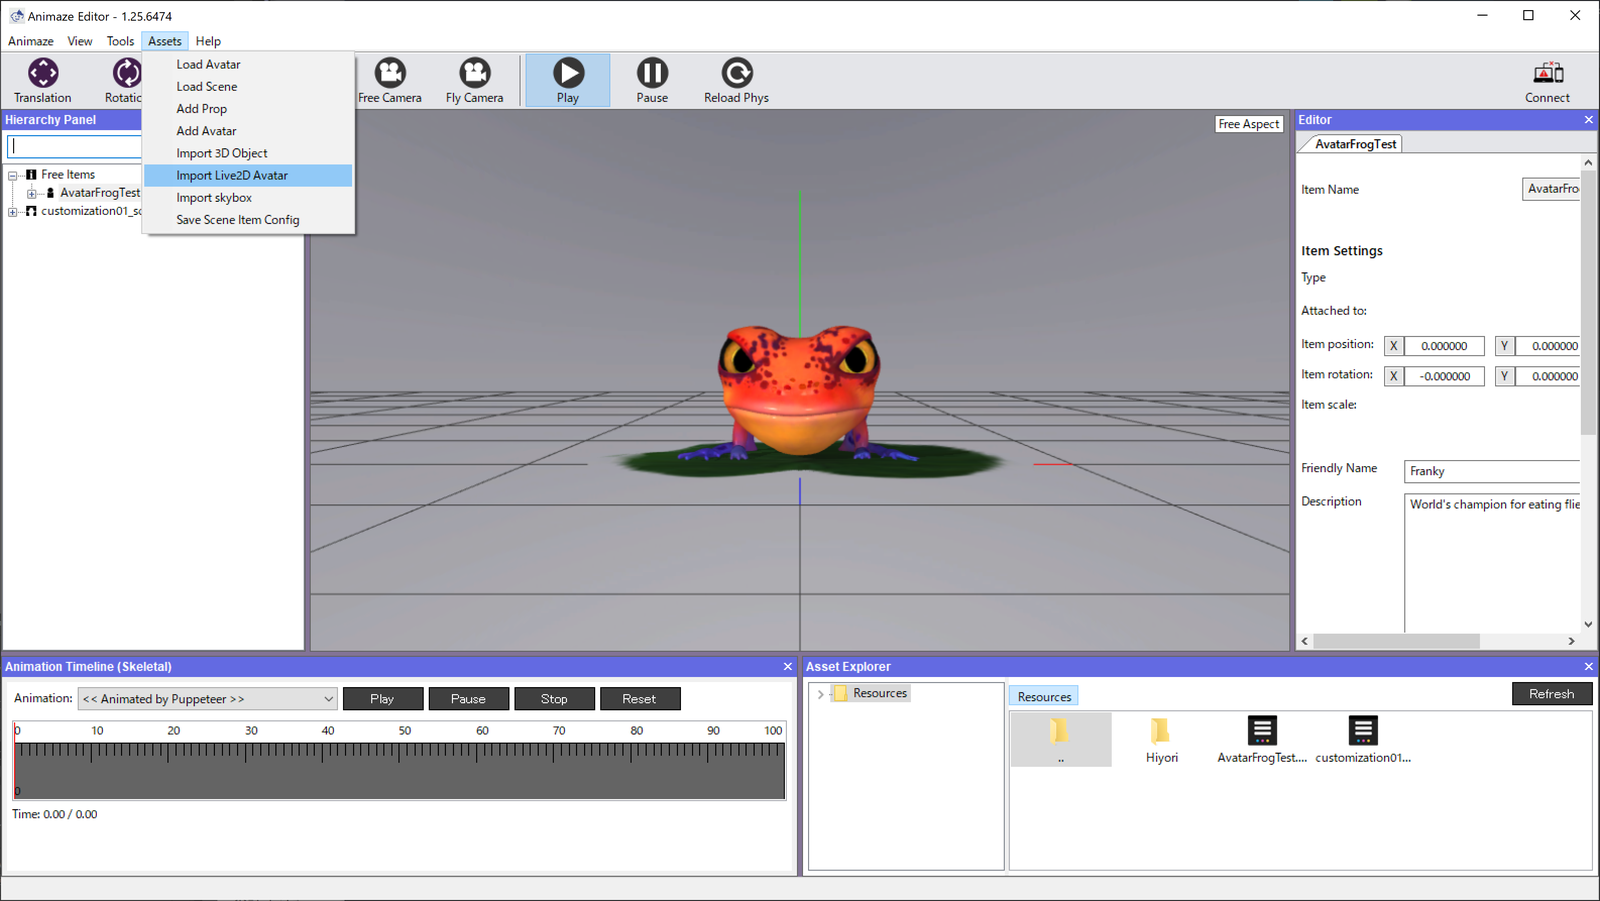1600x901 pixels.
Task: Click the Refresh button in Asset Explorer
Action: click(x=1551, y=694)
